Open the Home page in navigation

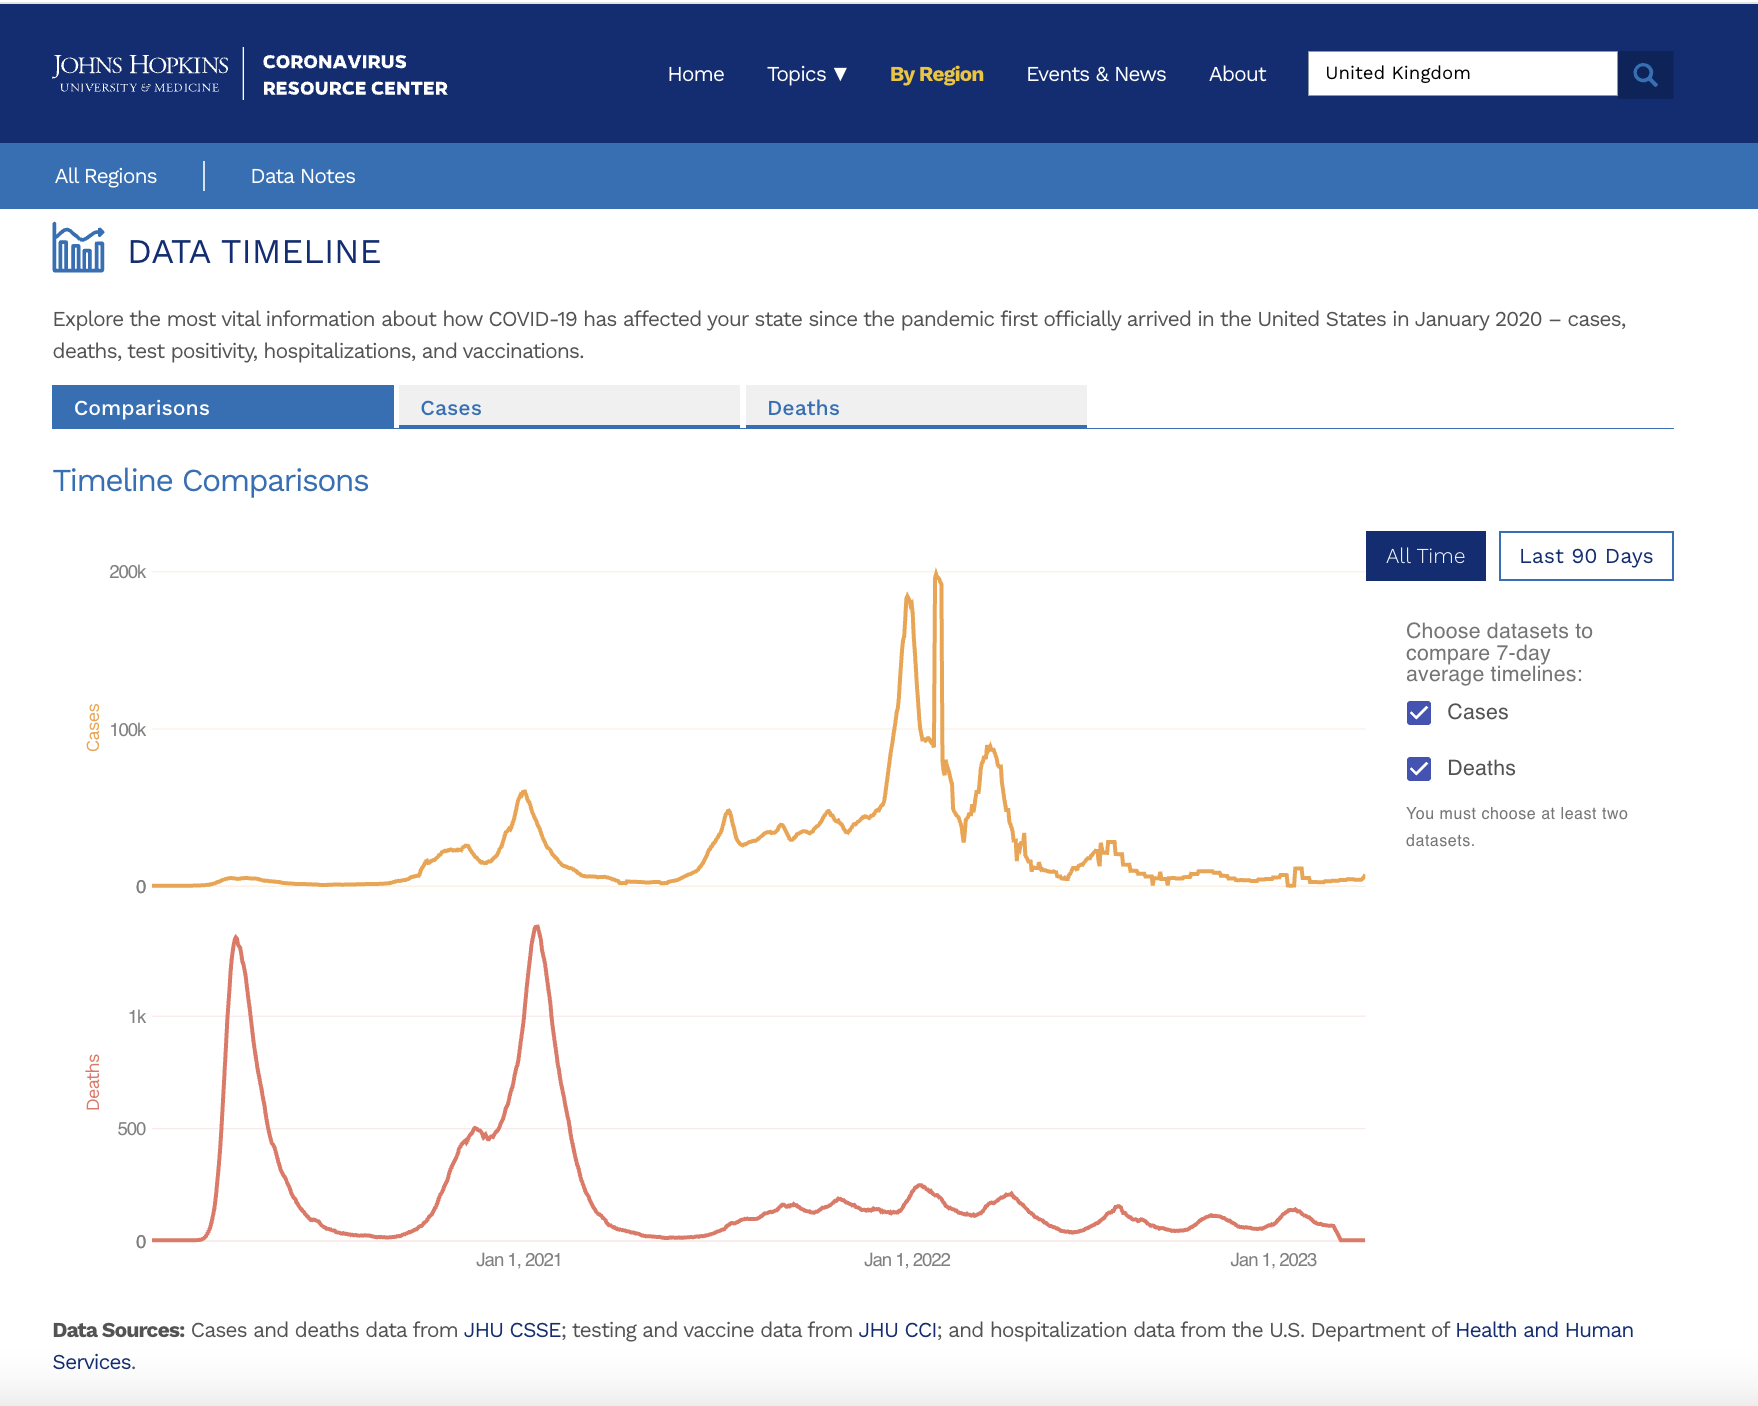click(695, 74)
